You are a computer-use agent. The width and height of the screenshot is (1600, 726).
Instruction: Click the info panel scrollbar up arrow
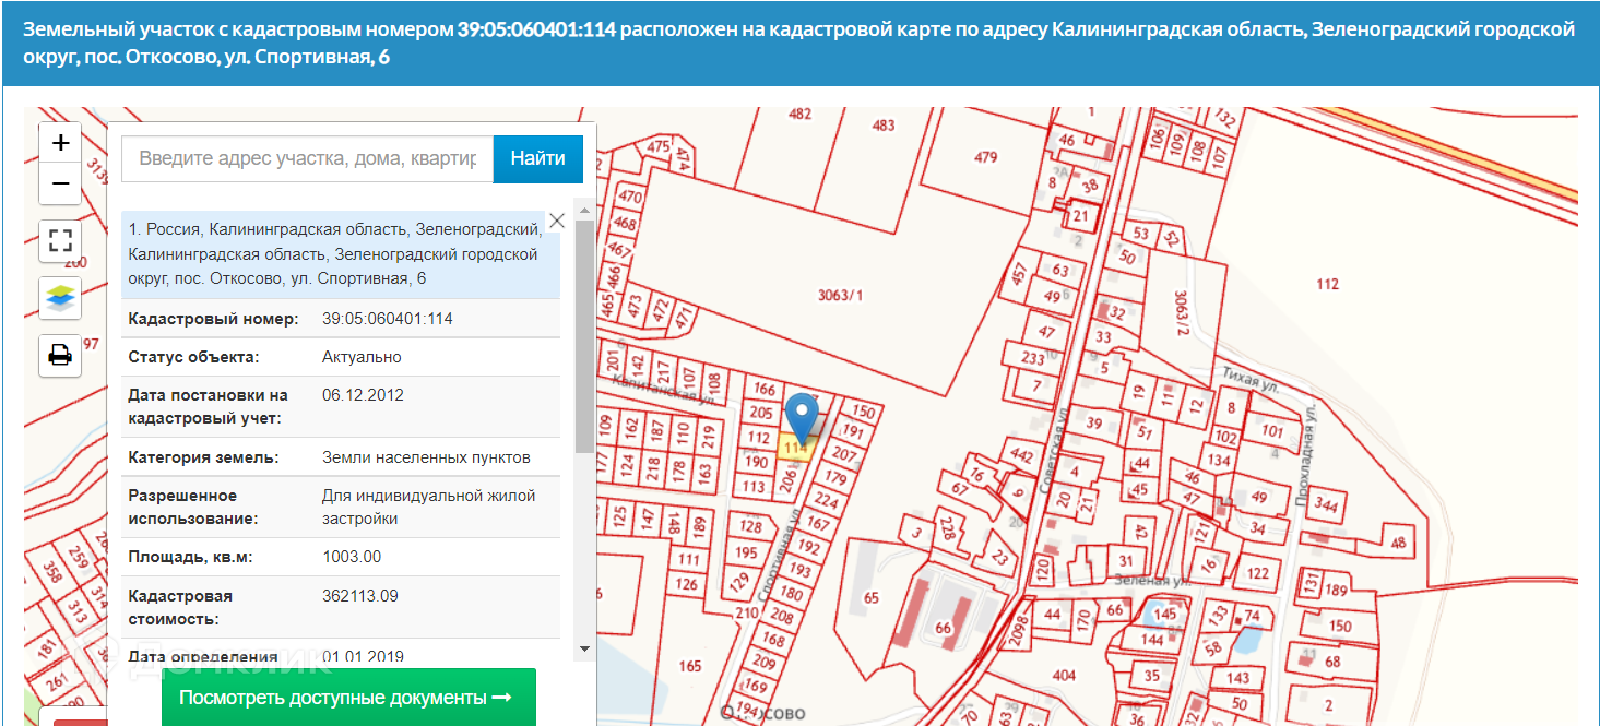click(x=585, y=212)
